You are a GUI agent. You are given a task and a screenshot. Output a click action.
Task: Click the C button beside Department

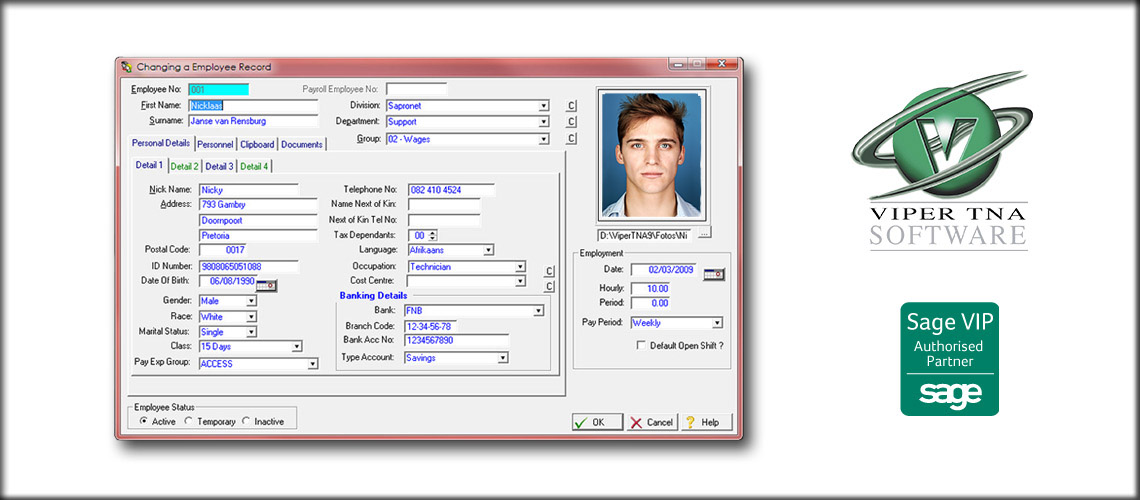coord(571,122)
